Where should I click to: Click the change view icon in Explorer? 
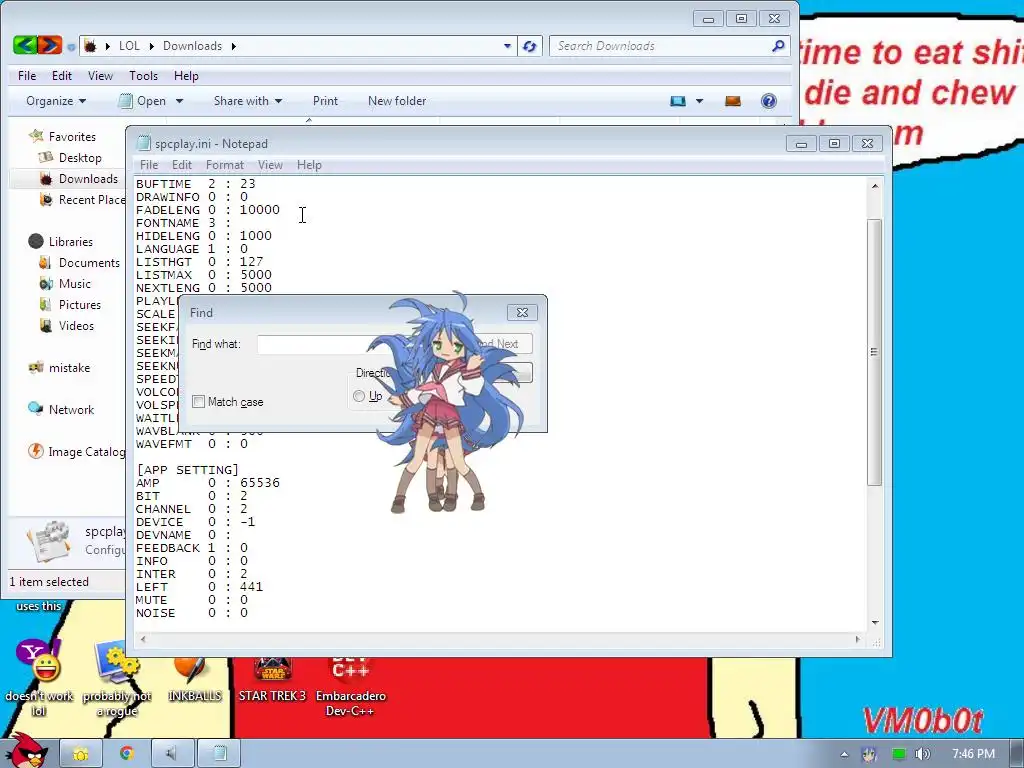point(678,101)
